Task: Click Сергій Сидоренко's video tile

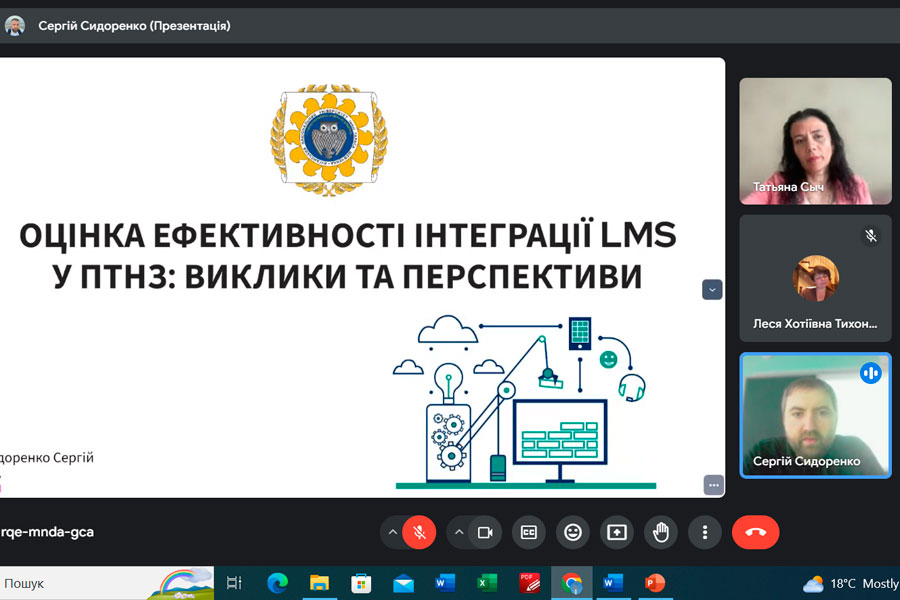Action: point(815,414)
